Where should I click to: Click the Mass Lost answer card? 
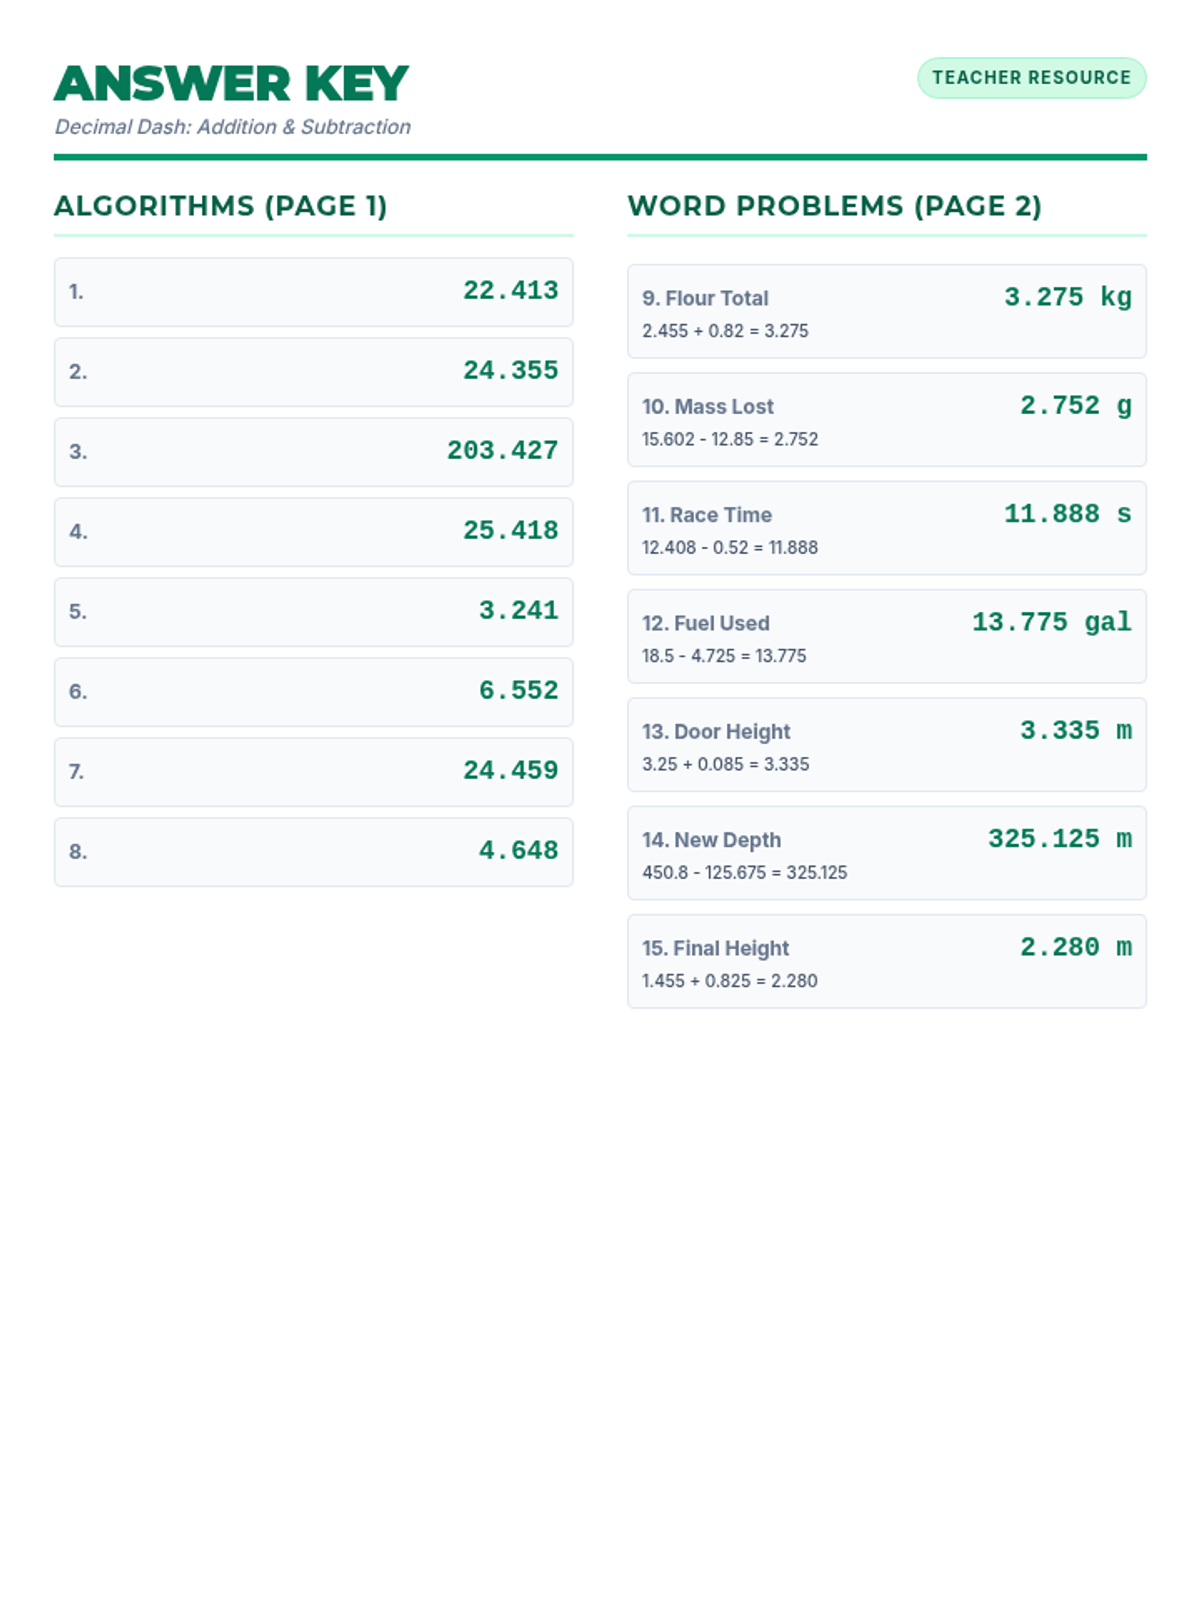(886, 420)
